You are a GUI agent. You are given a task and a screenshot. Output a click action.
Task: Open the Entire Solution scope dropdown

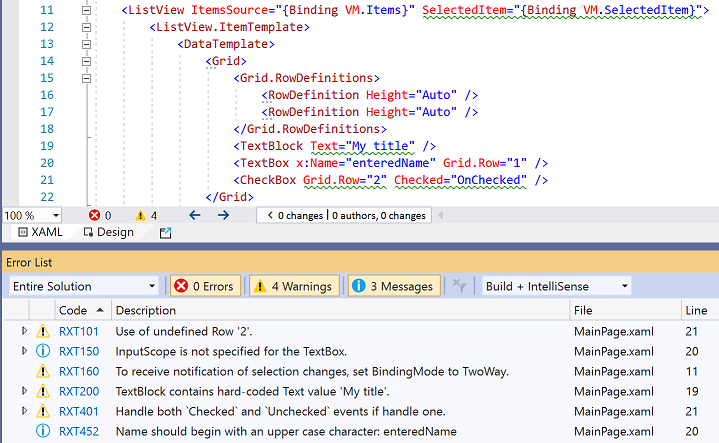(84, 286)
